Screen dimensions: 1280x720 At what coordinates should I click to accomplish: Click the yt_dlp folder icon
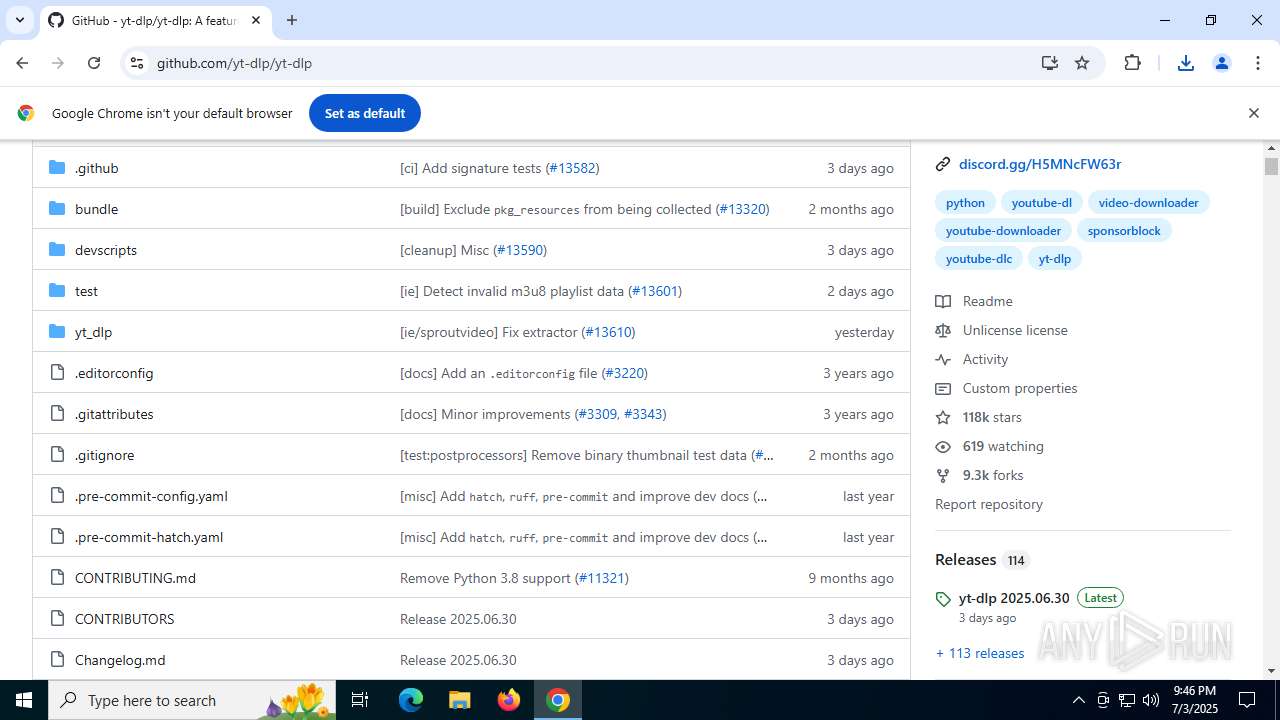pyautogui.click(x=57, y=332)
